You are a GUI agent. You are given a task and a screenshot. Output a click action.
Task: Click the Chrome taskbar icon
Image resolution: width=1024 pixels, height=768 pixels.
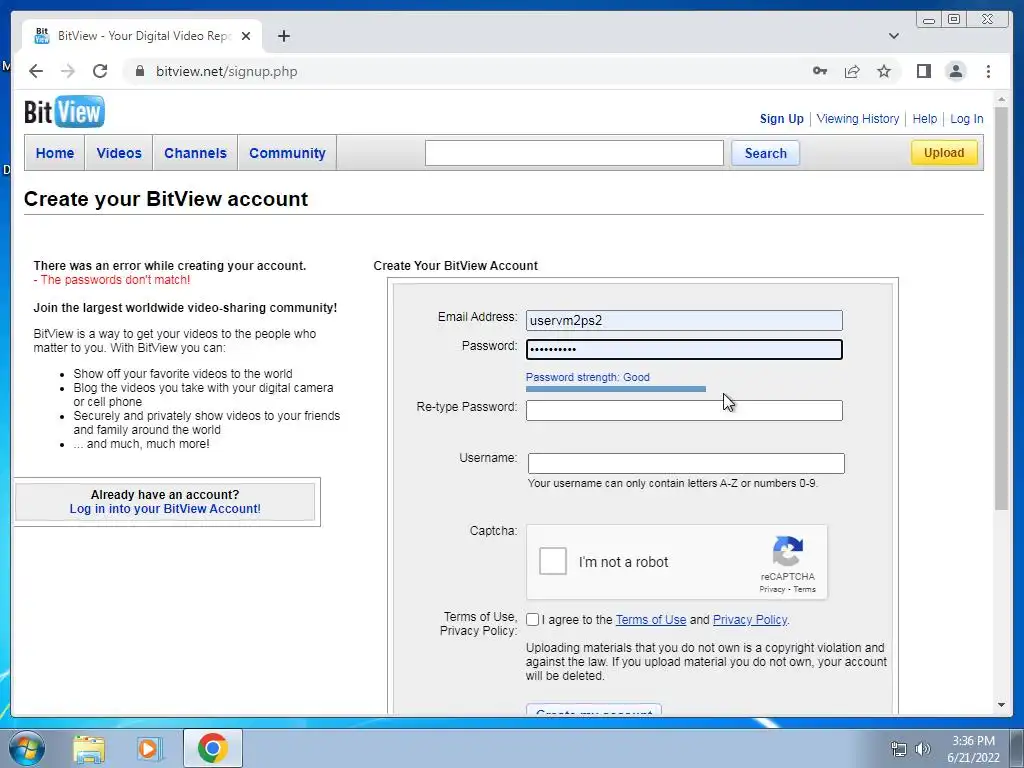(x=212, y=748)
